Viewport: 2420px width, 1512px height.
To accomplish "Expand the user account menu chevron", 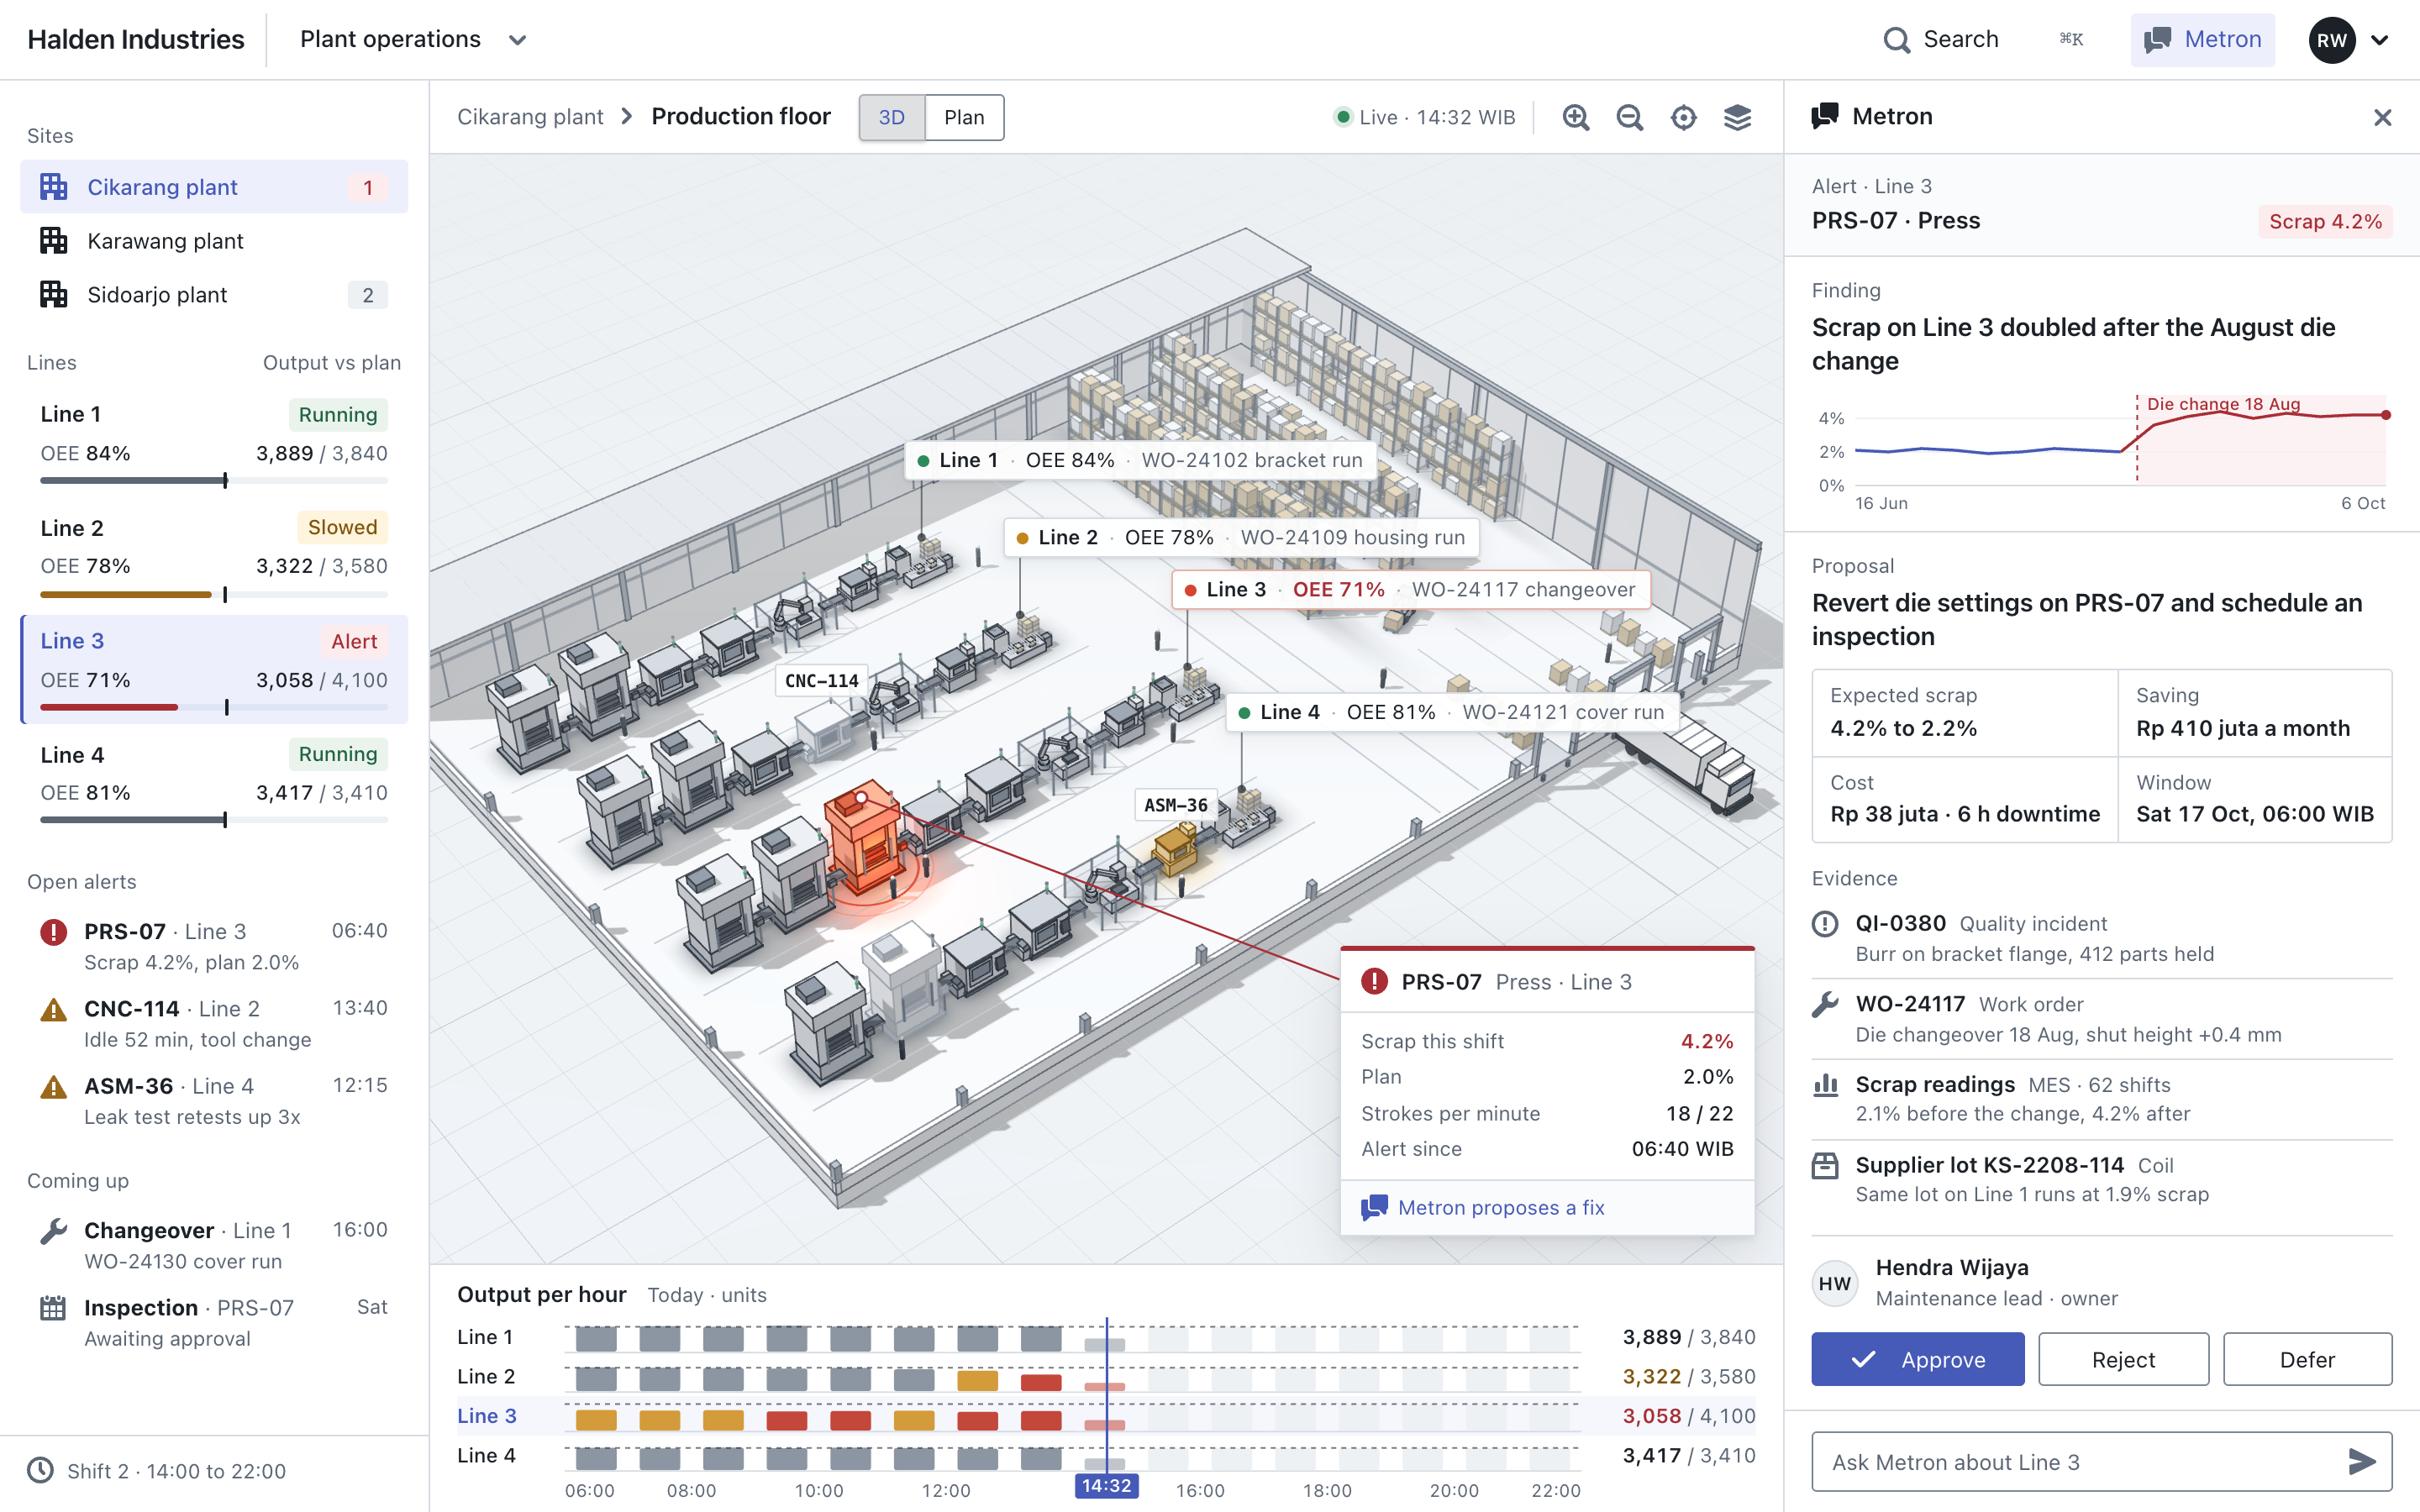I will [x=2381, y=40].
